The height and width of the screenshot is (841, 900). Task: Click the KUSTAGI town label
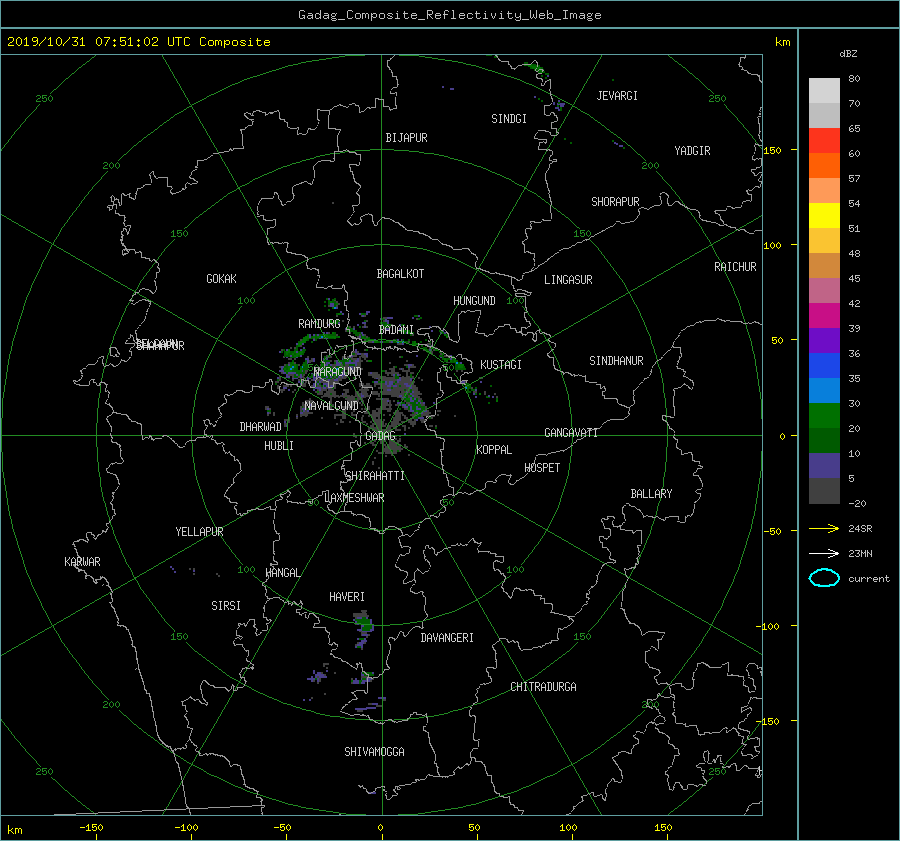501,365
